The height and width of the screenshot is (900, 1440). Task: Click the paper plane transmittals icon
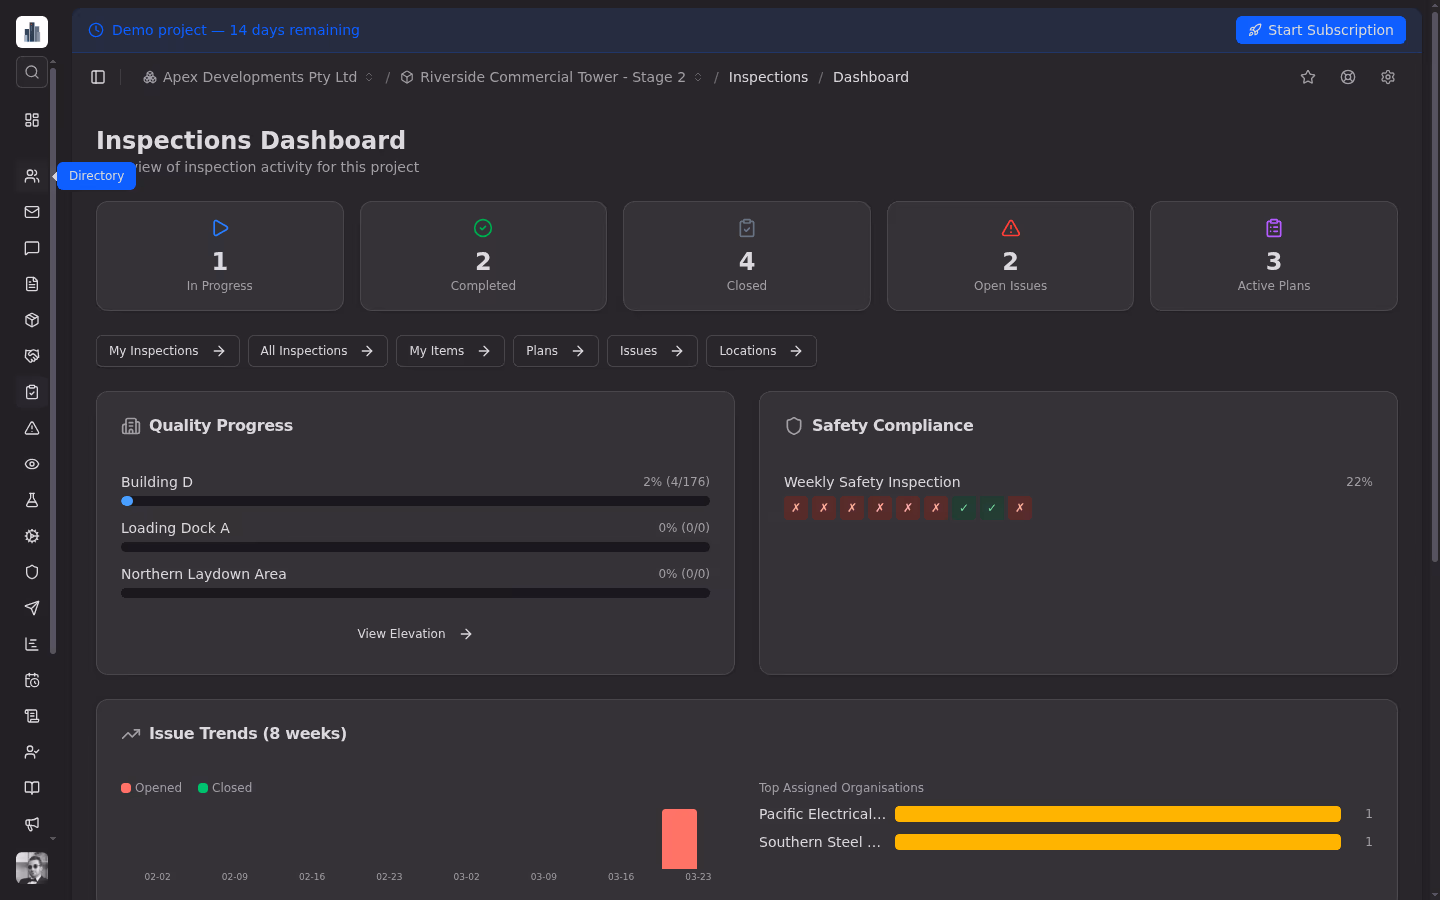coord(31,608)
